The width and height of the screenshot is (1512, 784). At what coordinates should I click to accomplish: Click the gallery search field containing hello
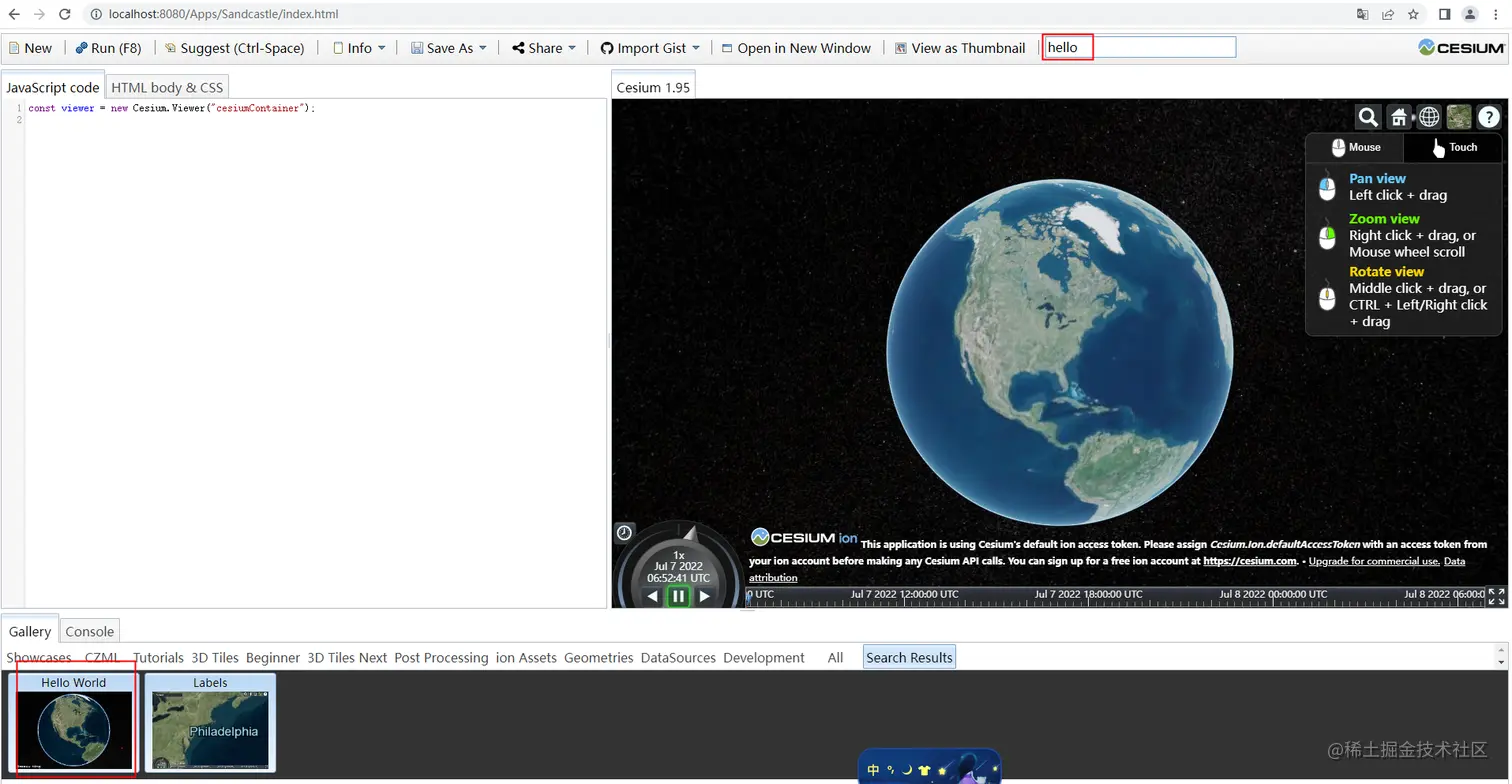coord(1139,47)
